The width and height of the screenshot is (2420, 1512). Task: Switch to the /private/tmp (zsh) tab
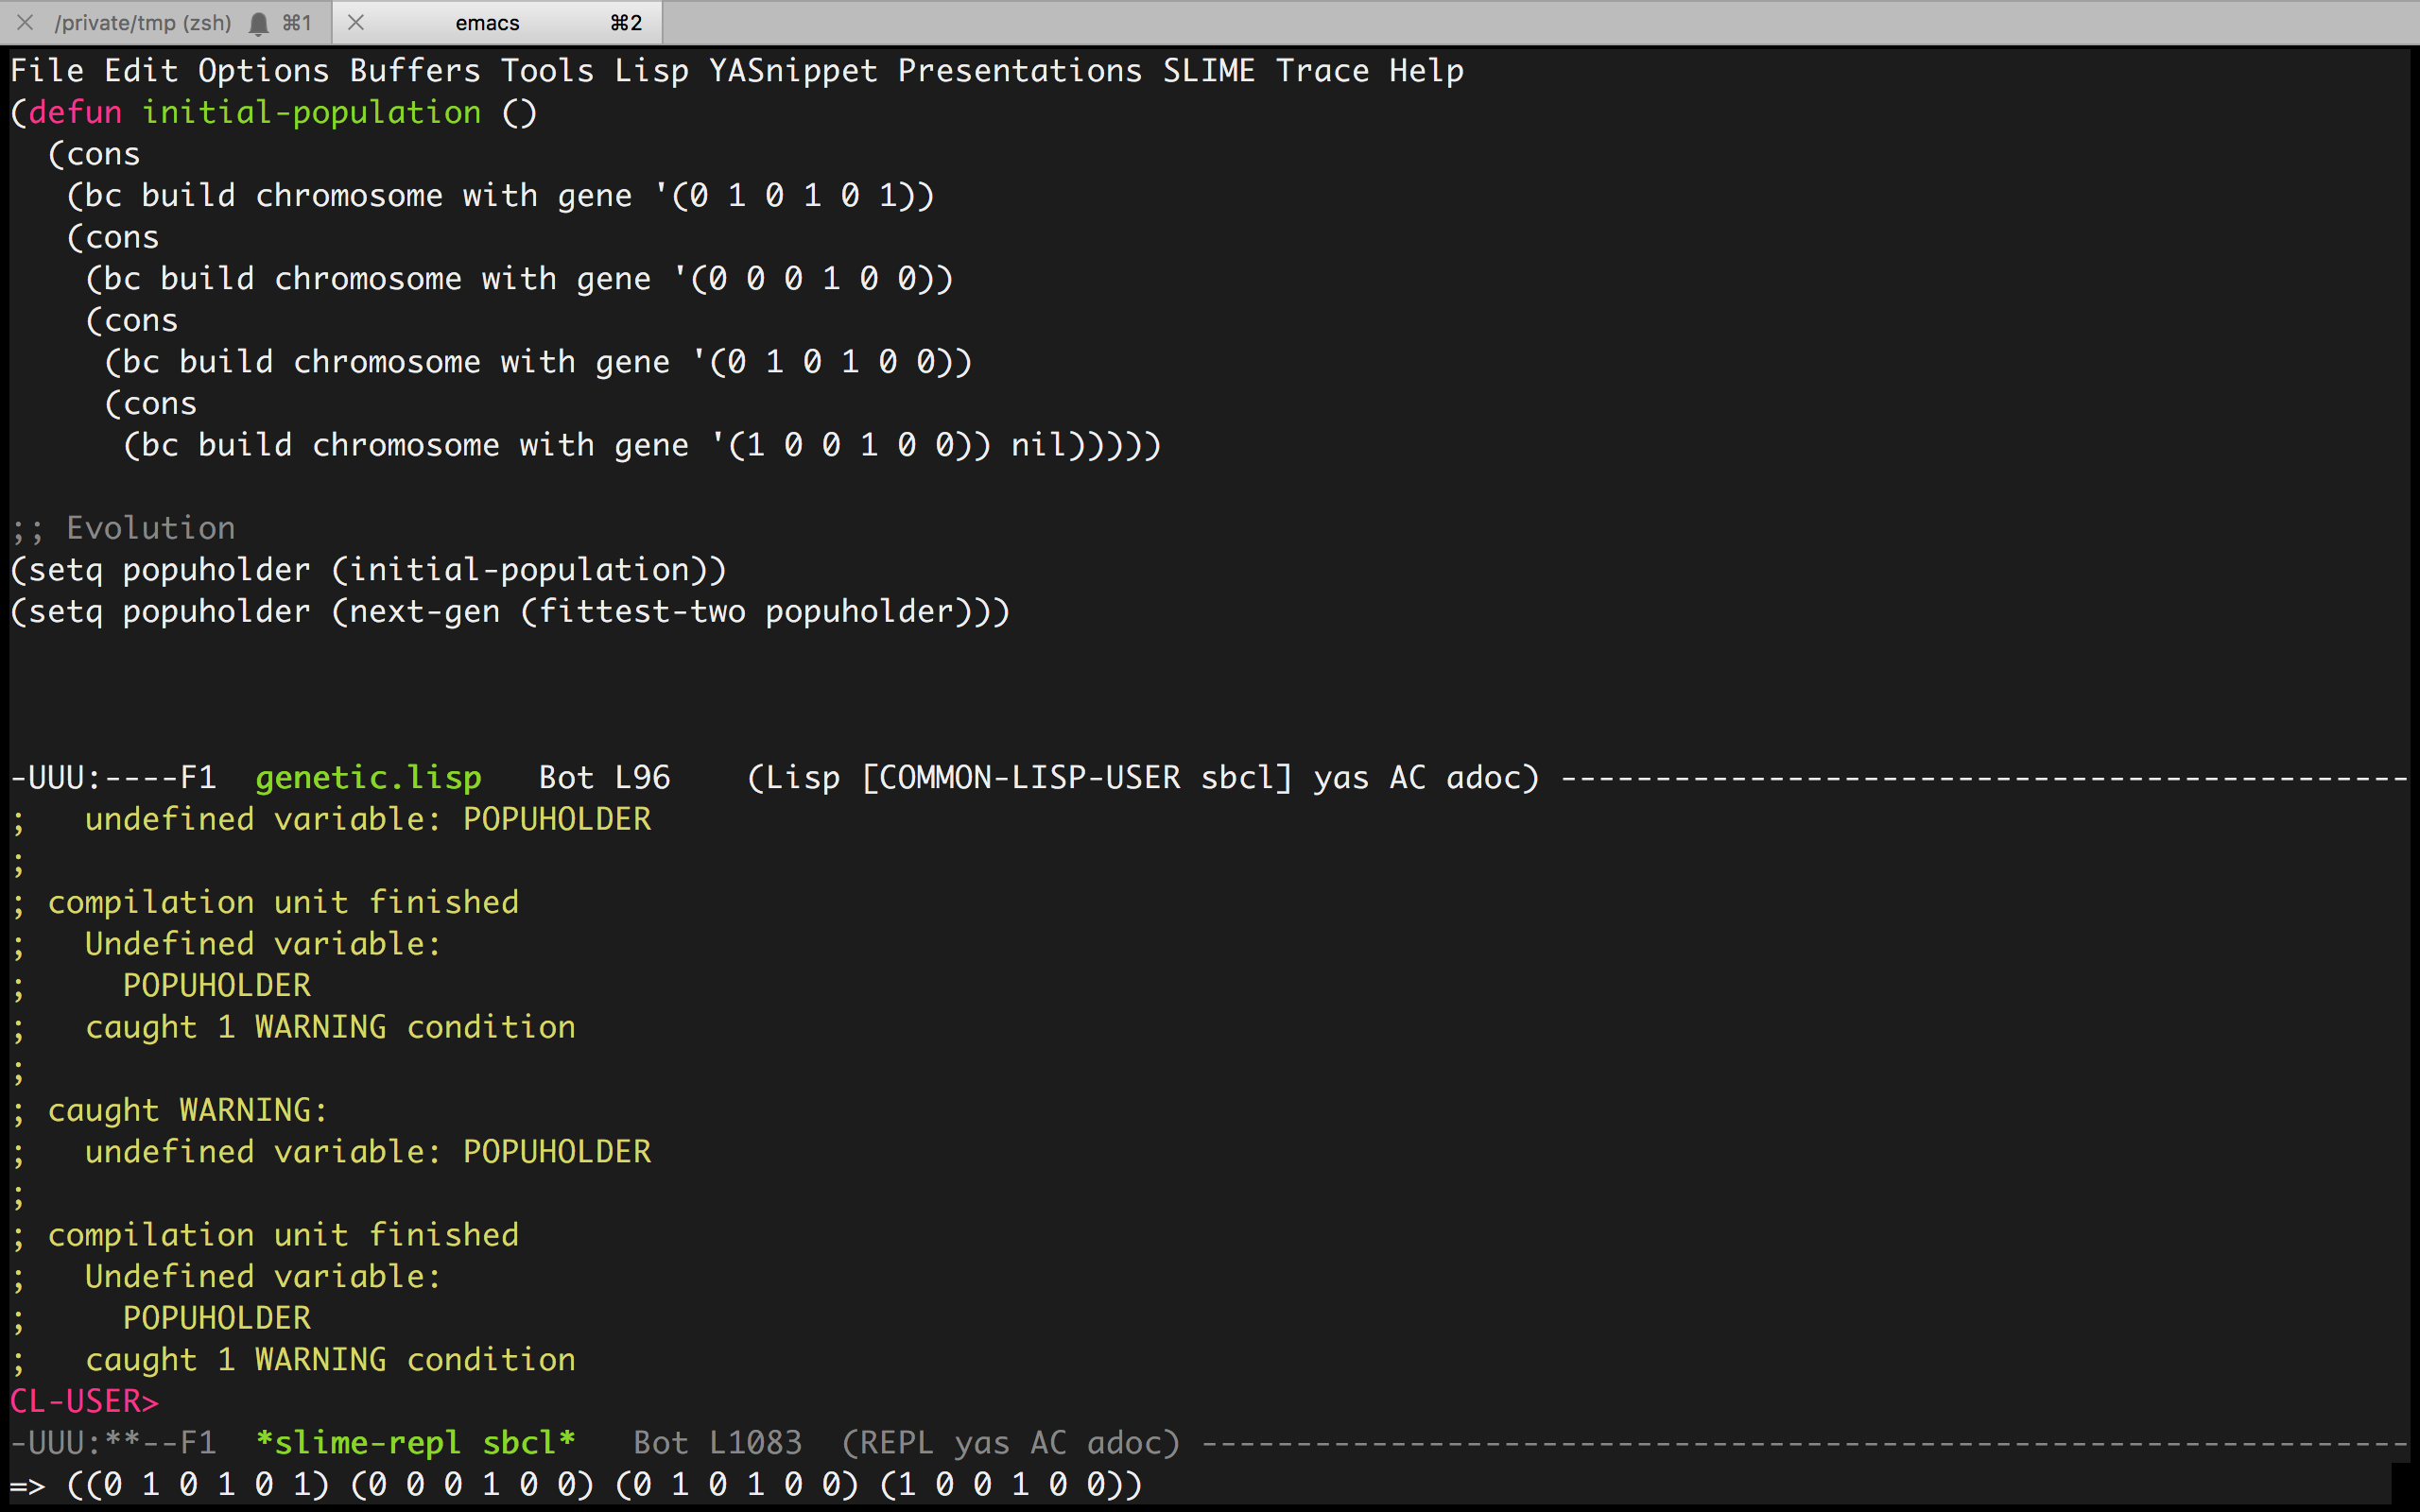[x=142, y=23]
